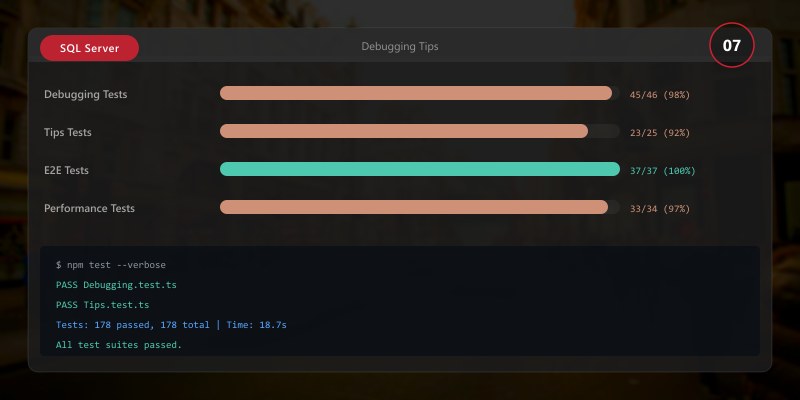
Task: Click the npm test --verbose command line
Action: (111, 265)
